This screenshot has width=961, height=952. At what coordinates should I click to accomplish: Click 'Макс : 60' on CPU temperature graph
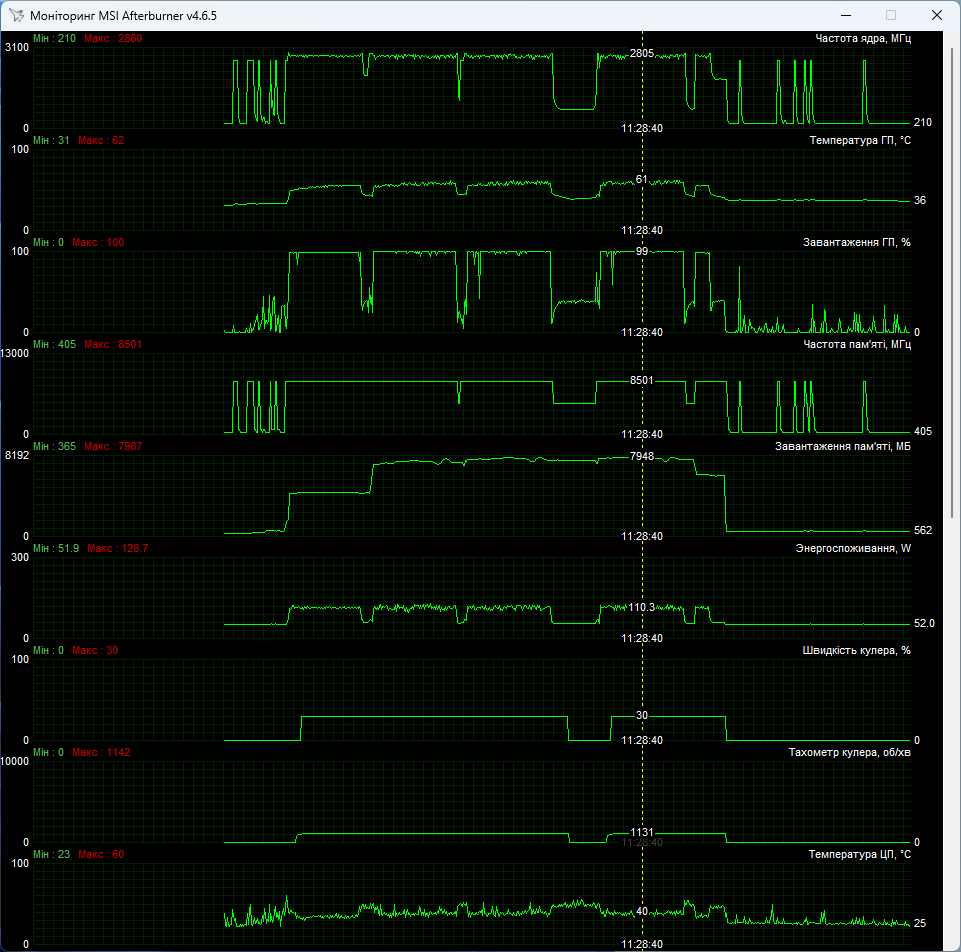(101, 855)
